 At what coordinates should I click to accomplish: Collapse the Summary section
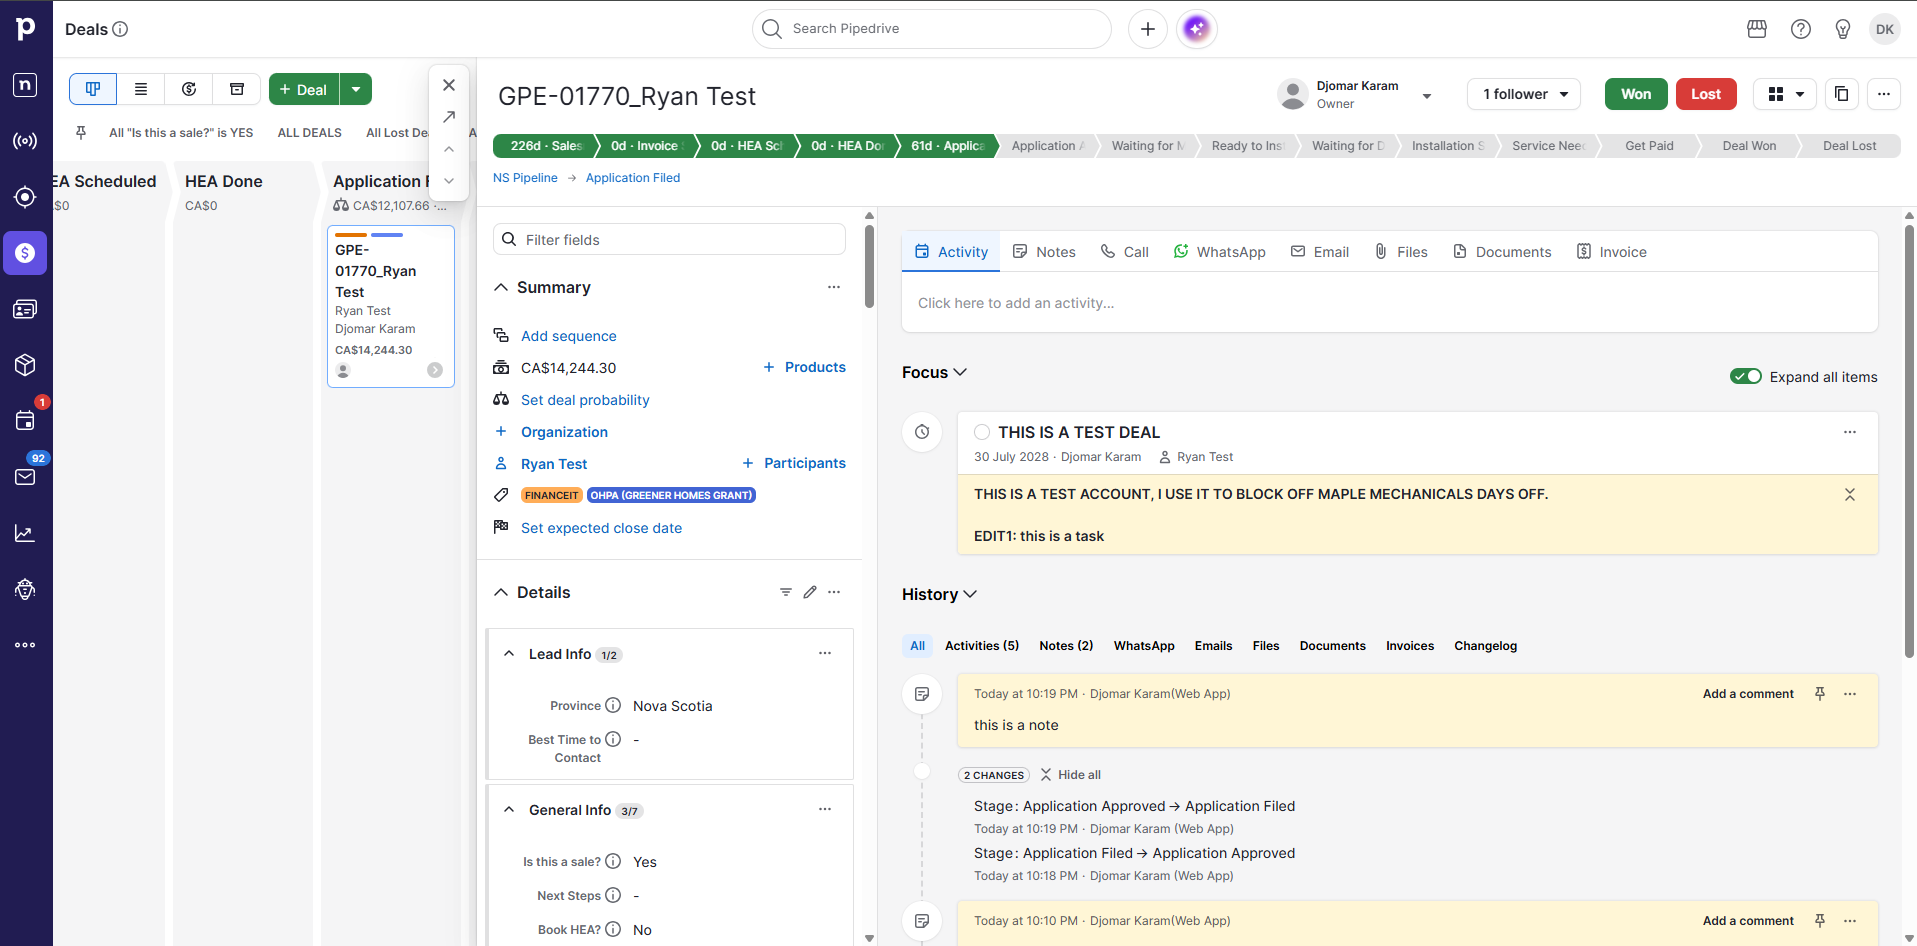pyautogui.click(x=501, y=287)
